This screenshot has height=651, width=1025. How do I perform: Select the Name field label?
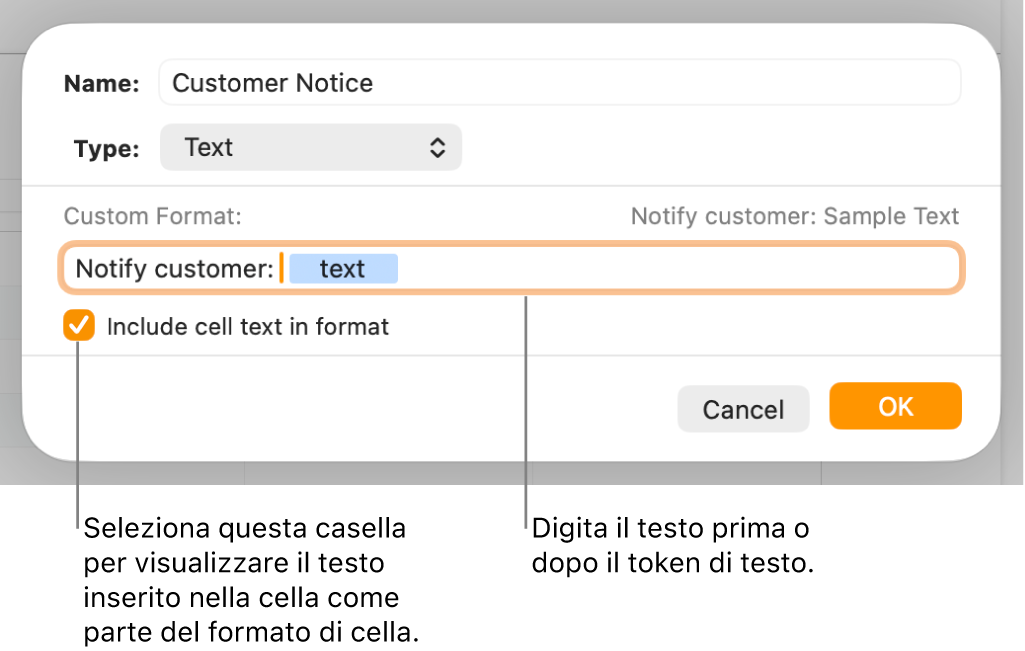pos(100,83)
